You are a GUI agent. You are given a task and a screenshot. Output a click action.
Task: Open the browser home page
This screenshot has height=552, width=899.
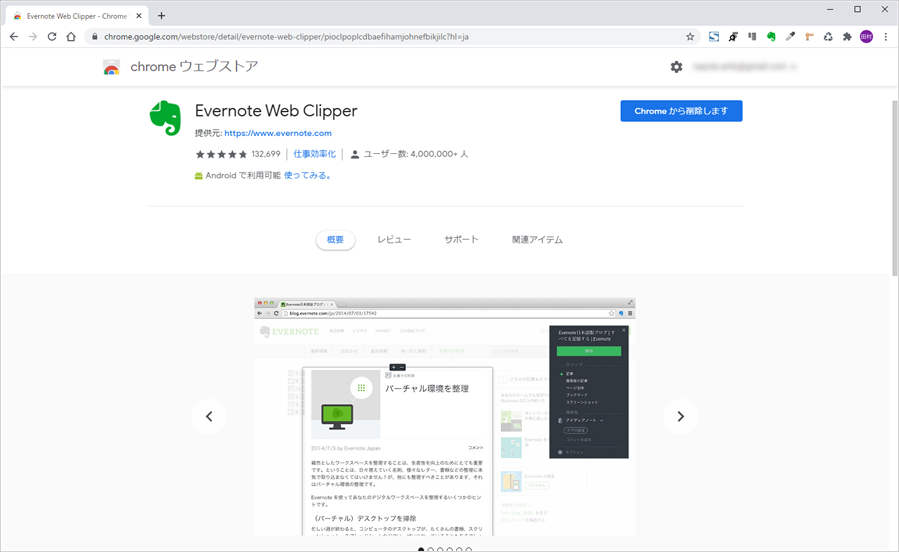[71, 37]
